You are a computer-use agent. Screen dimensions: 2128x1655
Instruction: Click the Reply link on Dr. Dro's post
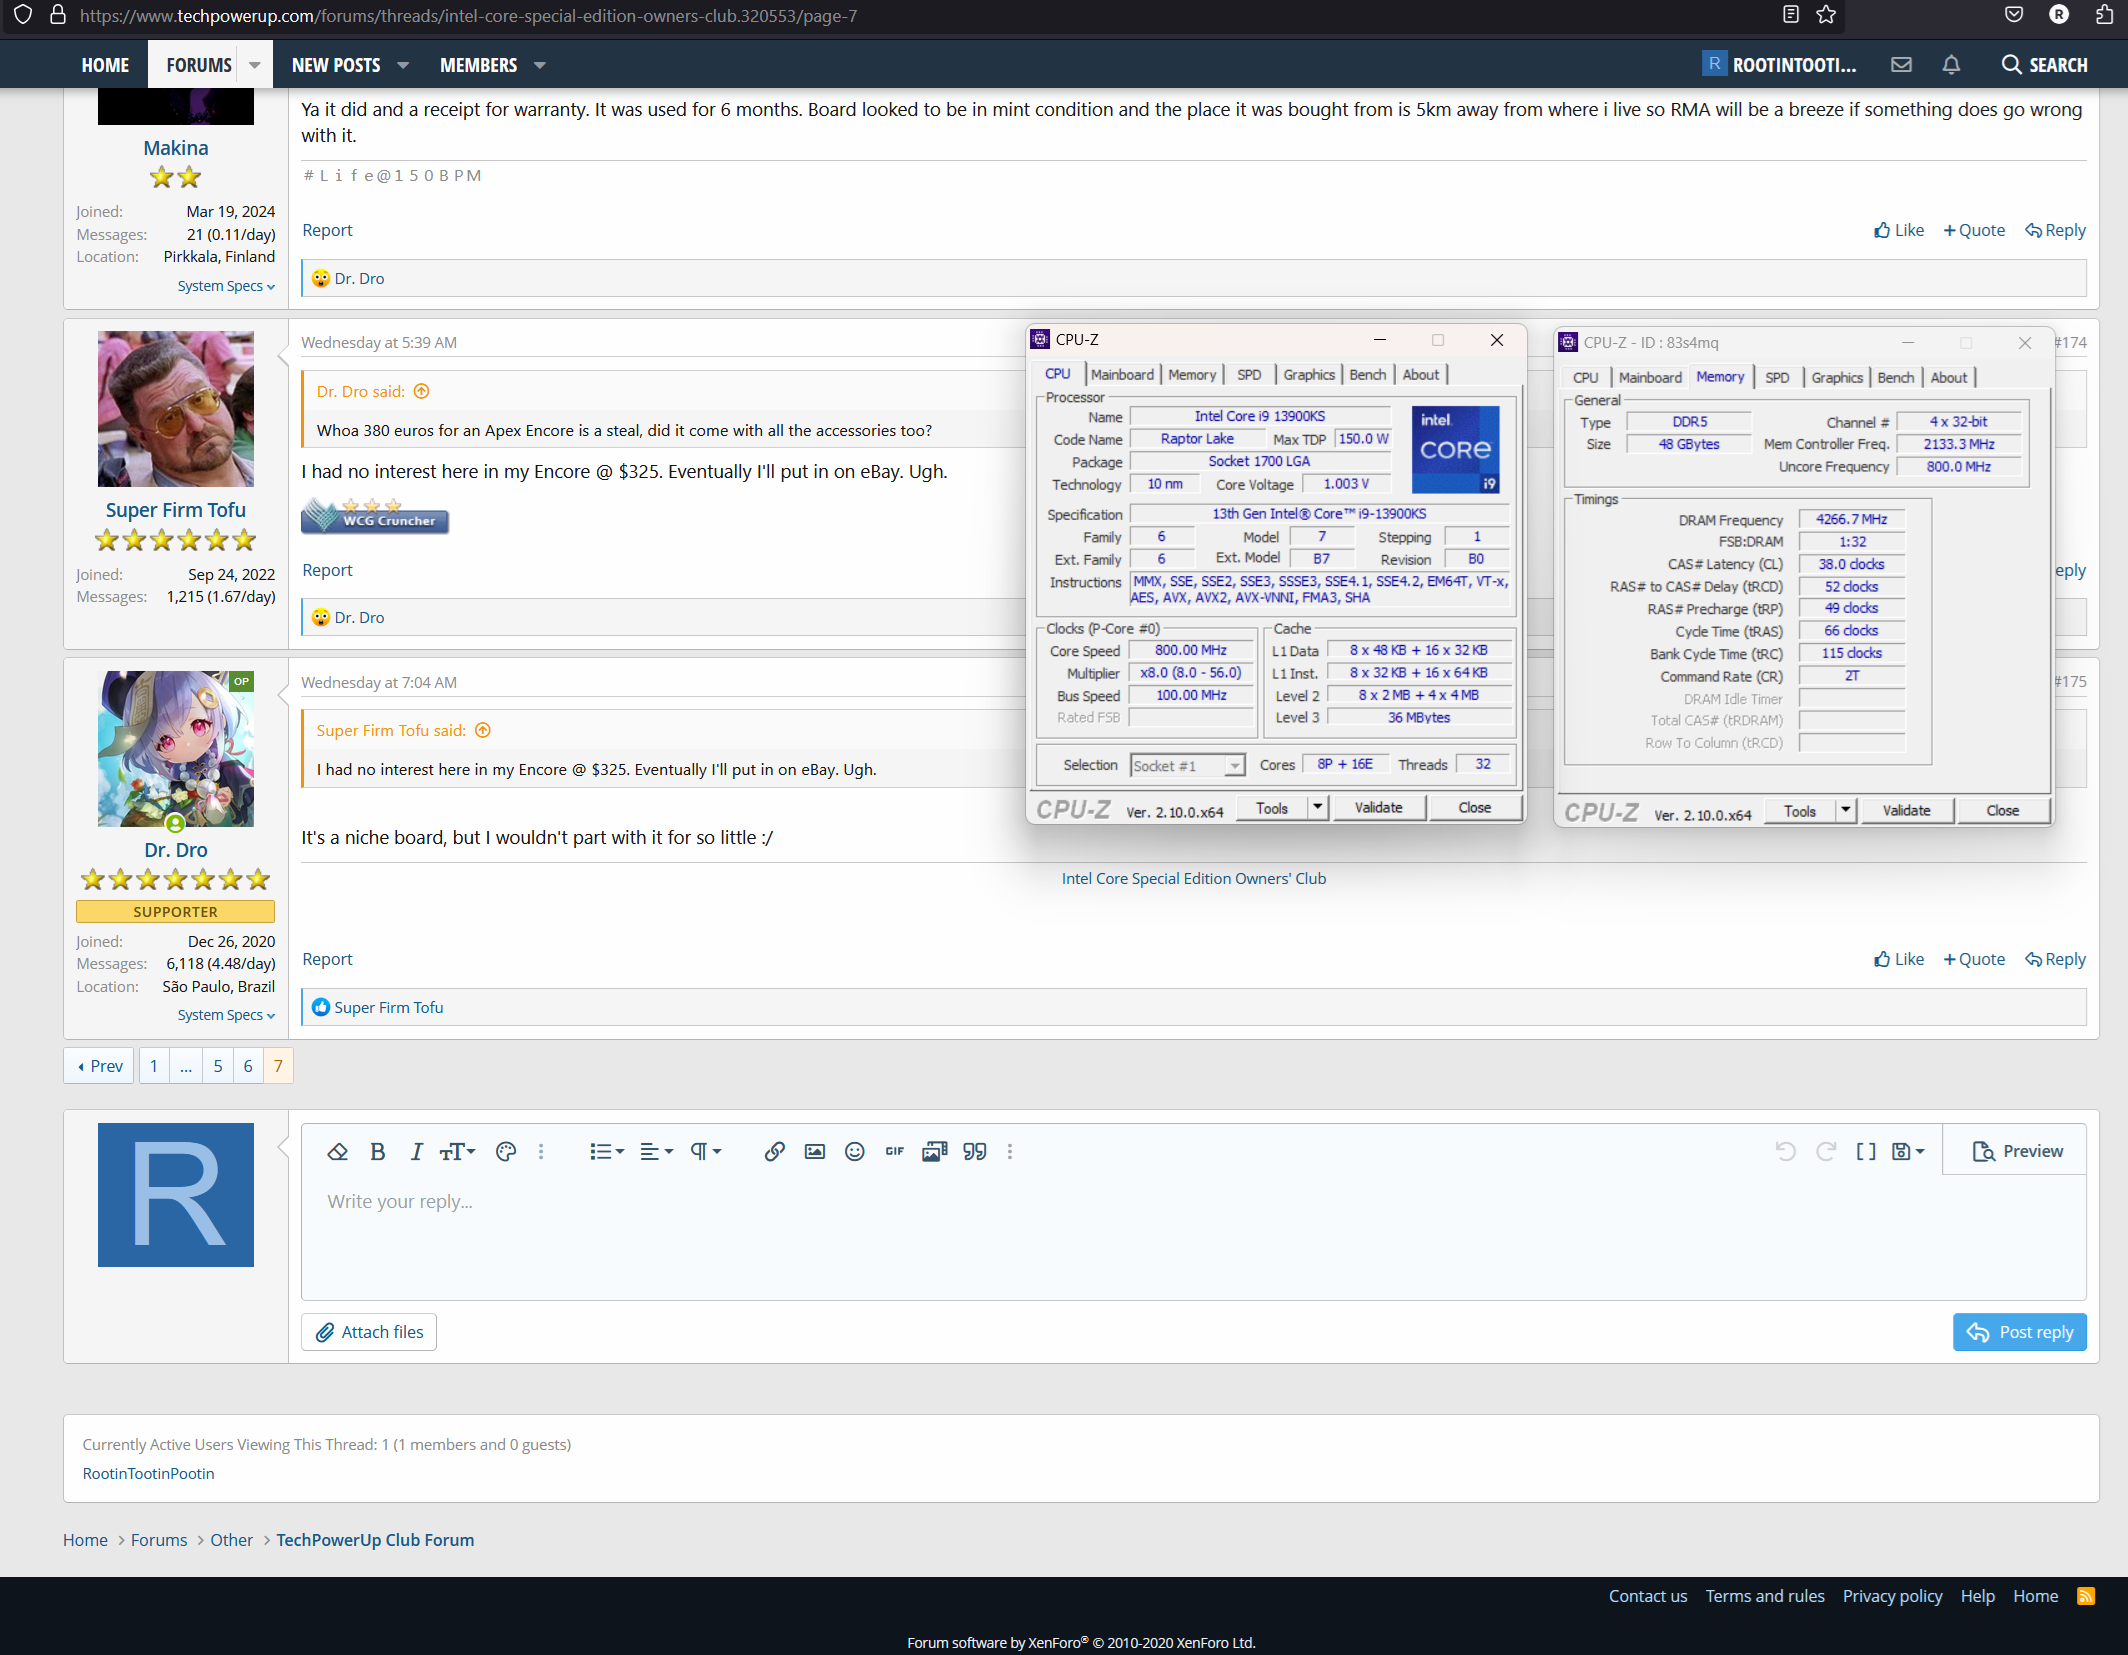[2055, 959]
